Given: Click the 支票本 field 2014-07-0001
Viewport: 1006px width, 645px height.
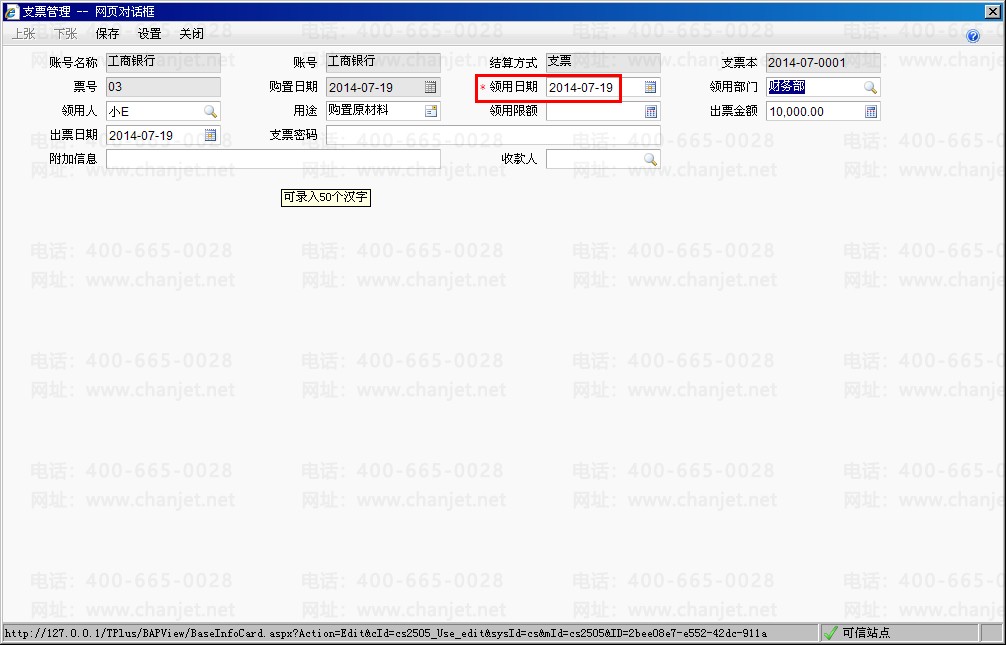Looking at the screenshot, I should [823, 62].
